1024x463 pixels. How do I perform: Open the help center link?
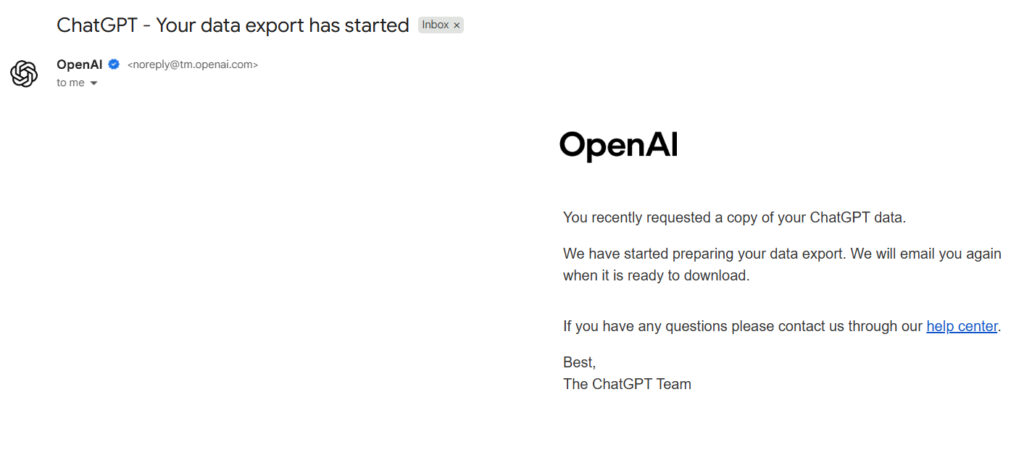961,326
